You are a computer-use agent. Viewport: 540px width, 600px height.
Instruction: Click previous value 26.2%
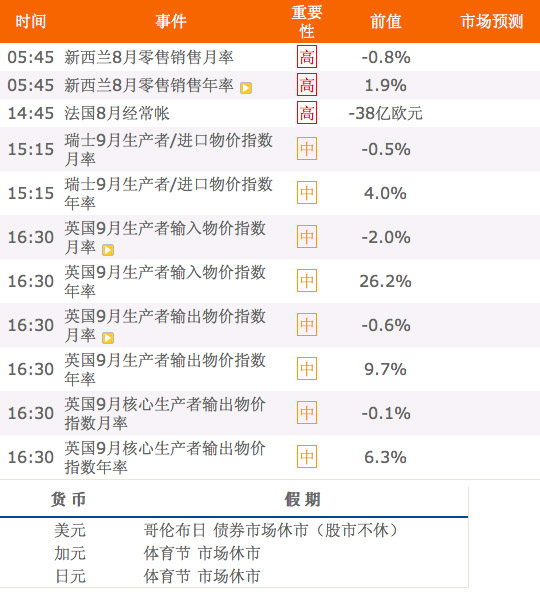[x=385, y=281]
